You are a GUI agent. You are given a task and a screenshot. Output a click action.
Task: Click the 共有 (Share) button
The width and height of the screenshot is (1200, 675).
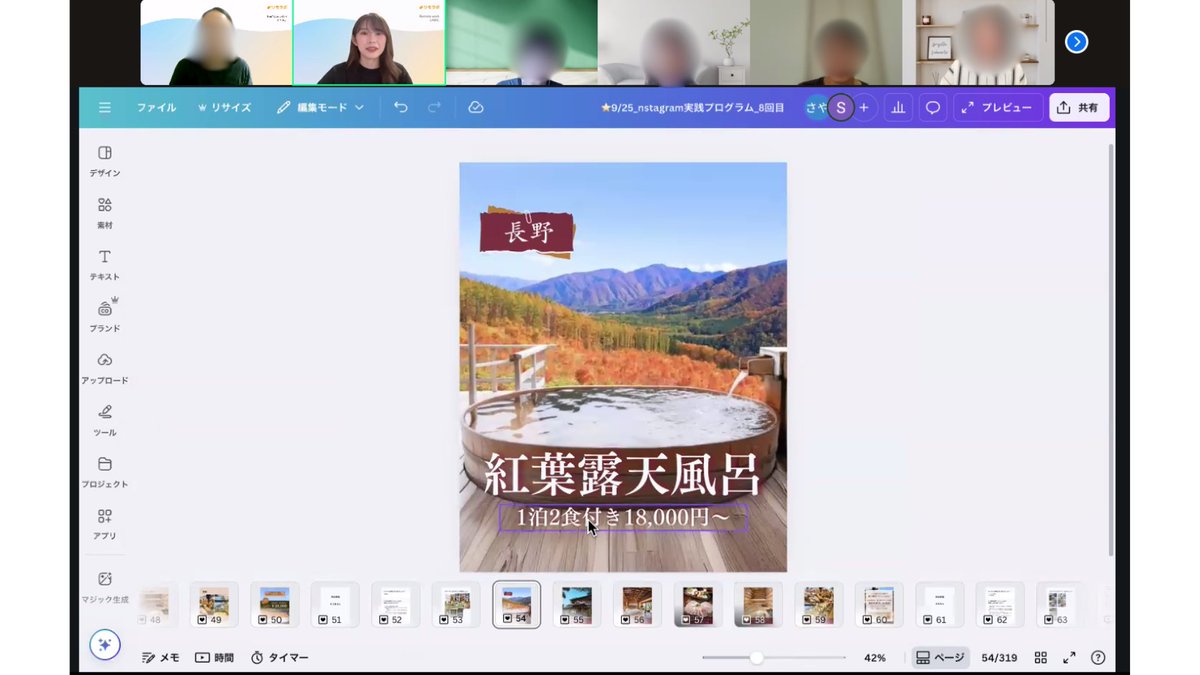1079,107
